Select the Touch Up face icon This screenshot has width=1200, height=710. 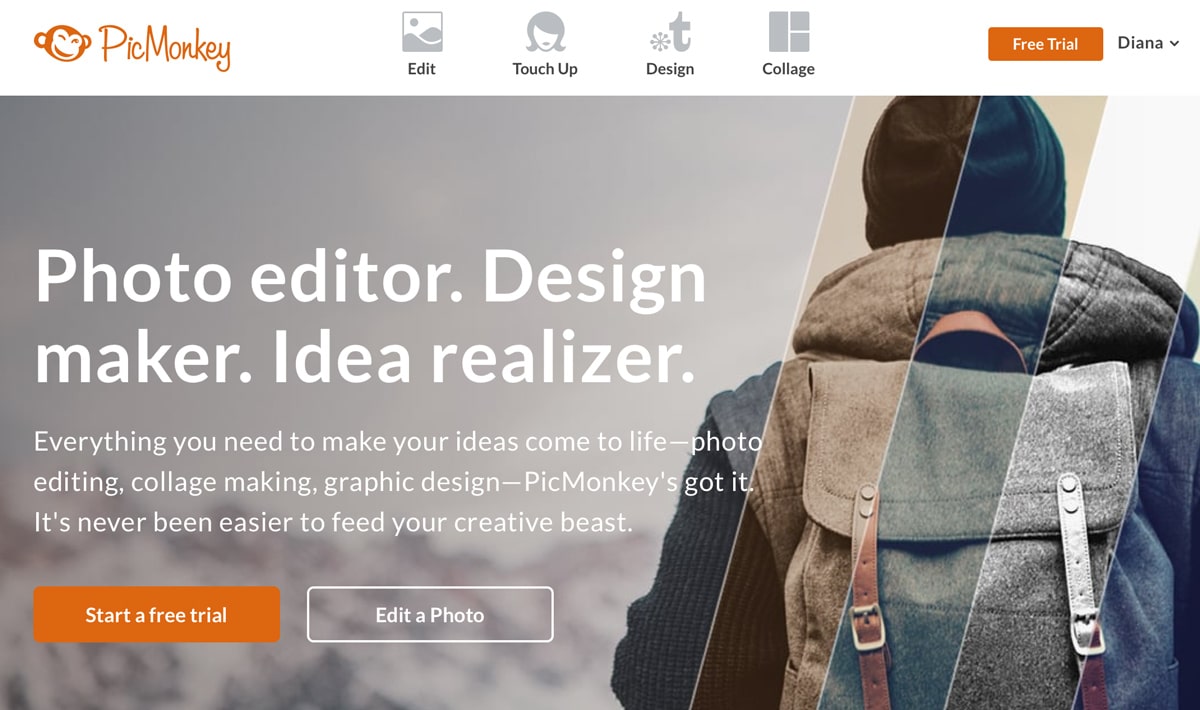pos(545,32)
